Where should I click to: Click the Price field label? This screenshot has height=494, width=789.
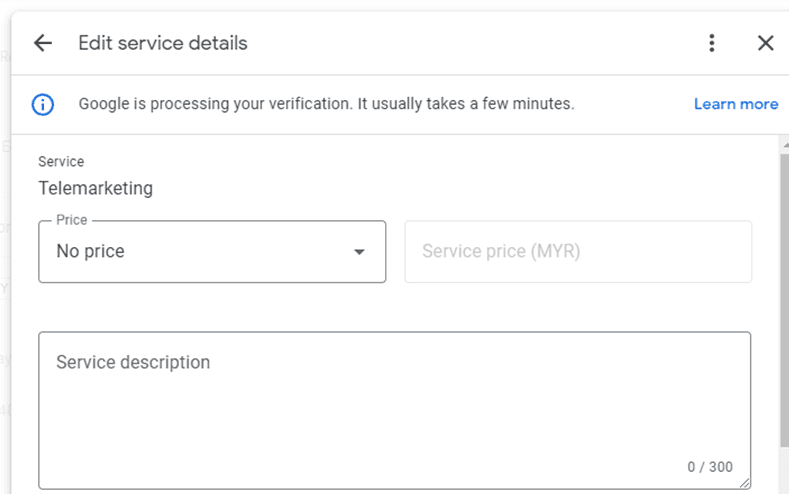[71, 220]
